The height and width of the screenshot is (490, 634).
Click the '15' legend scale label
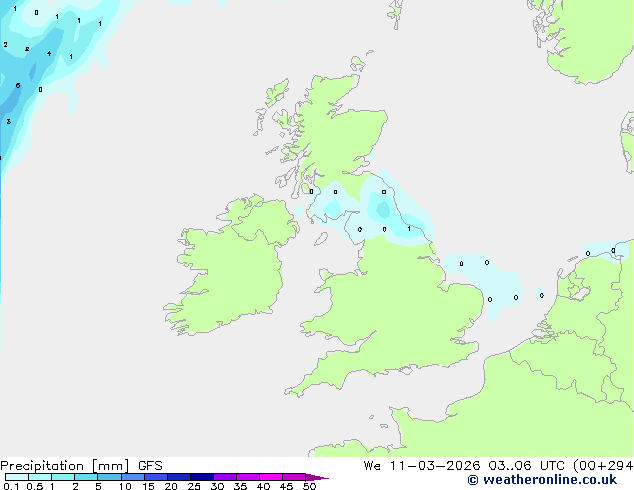[x=148, y=486]
